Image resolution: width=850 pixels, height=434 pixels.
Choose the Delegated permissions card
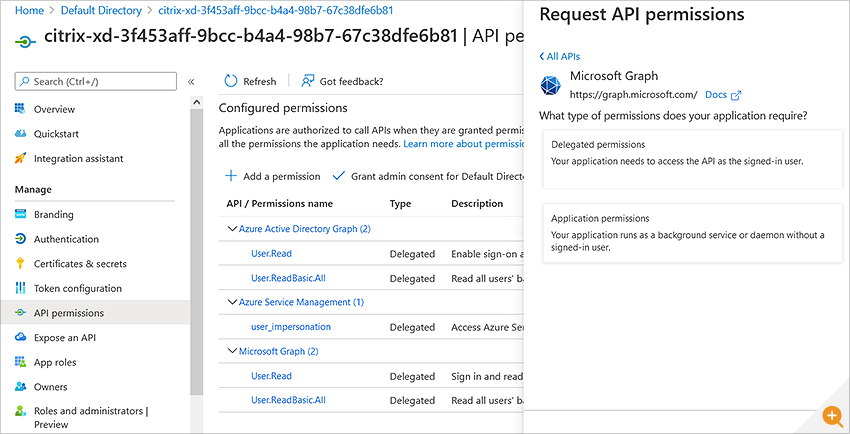[693, 159]
